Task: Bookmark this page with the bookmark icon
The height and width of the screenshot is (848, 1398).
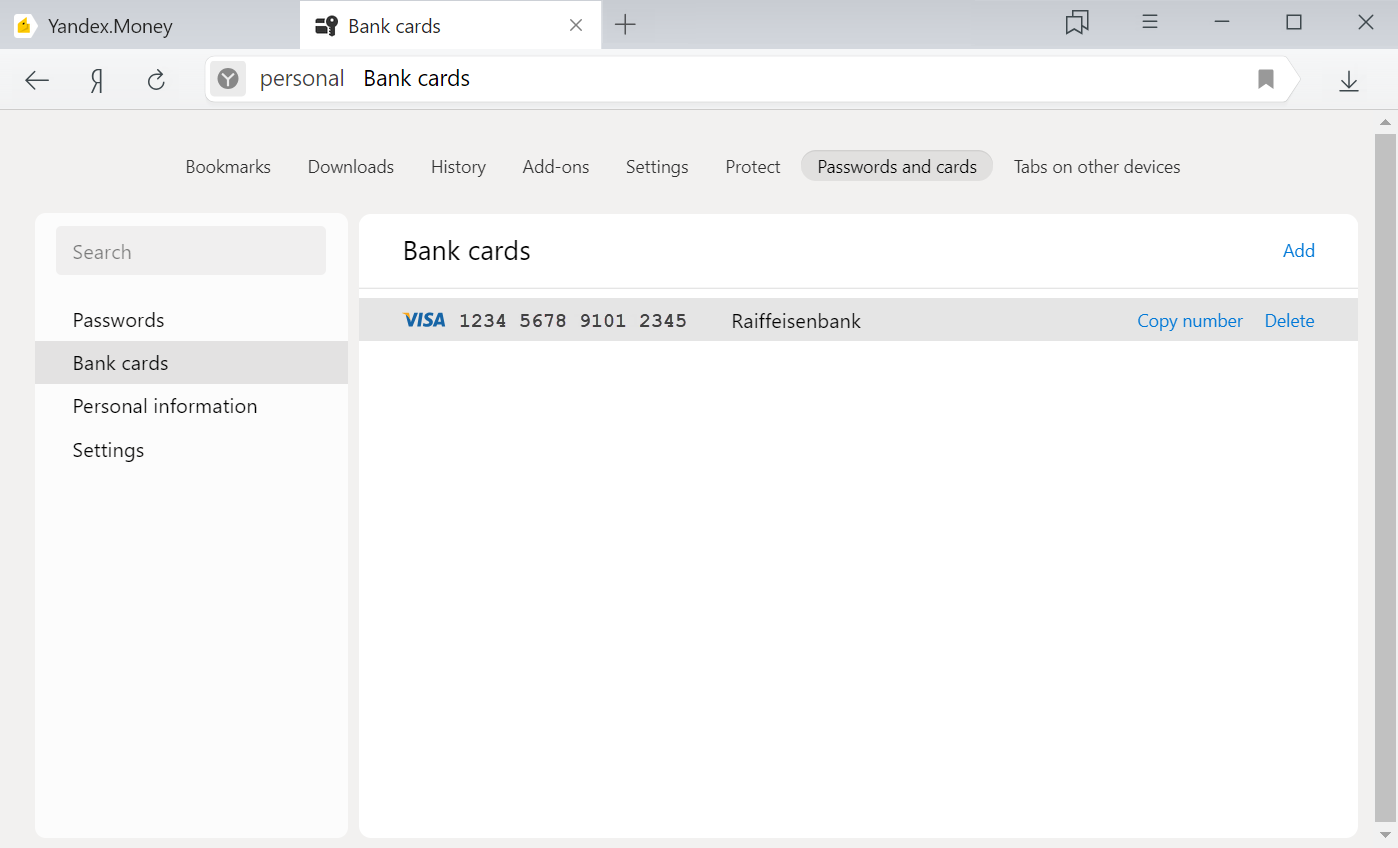Action: (1266, 79)
